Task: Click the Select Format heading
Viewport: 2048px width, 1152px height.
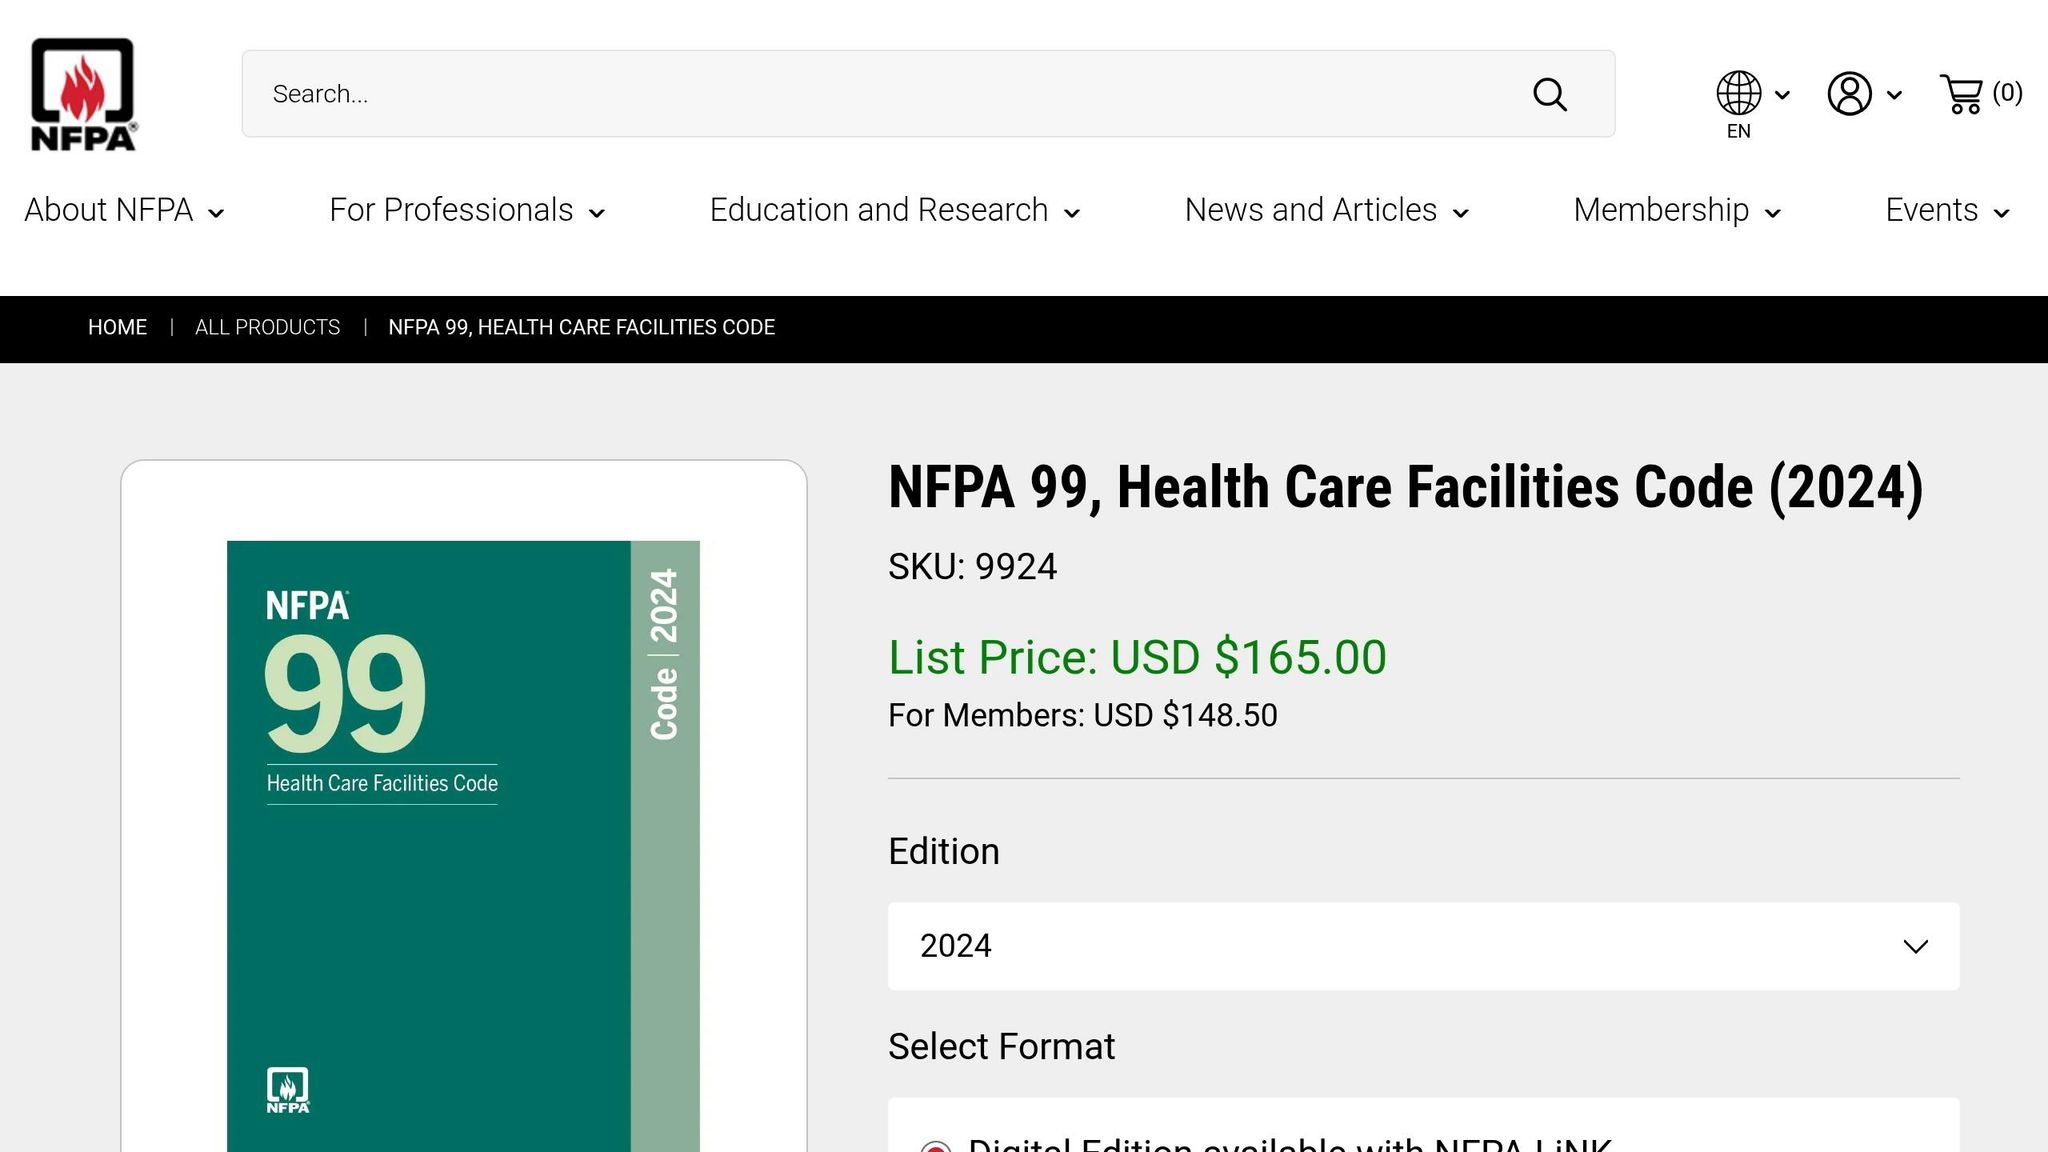Action: point(1001,1046)
